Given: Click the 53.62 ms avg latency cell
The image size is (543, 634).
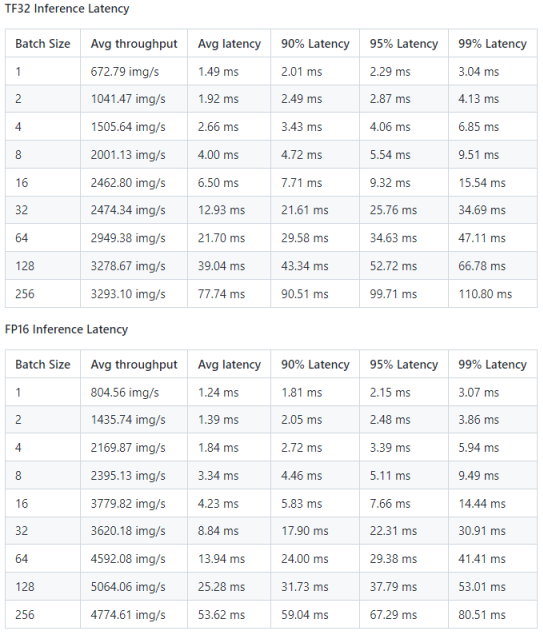Looking at the screenshot, I should (x=229, y=614).
